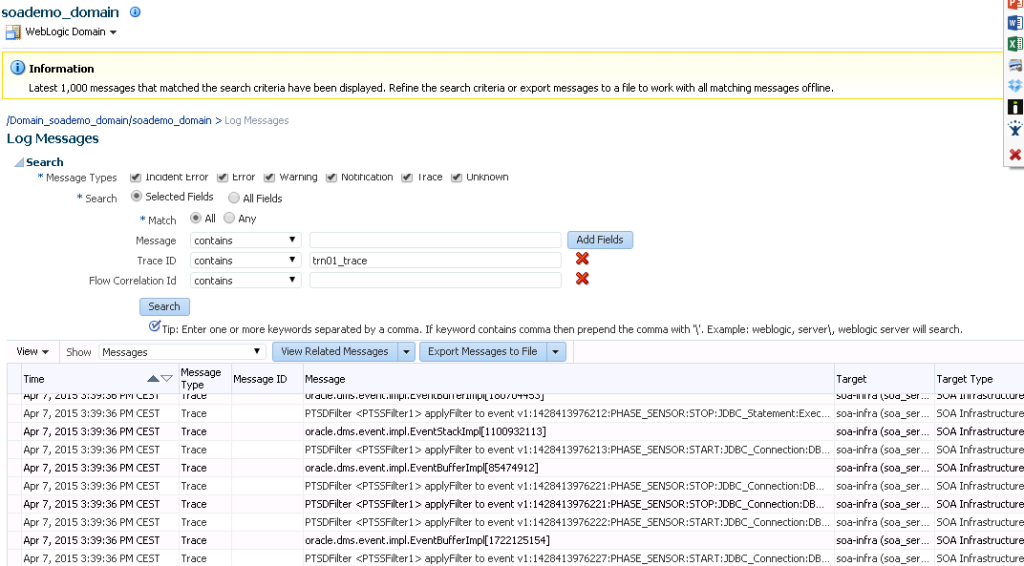Open Word from the side launcher bar
Screen dimensions: 1024x566
tap(1015, 23)
